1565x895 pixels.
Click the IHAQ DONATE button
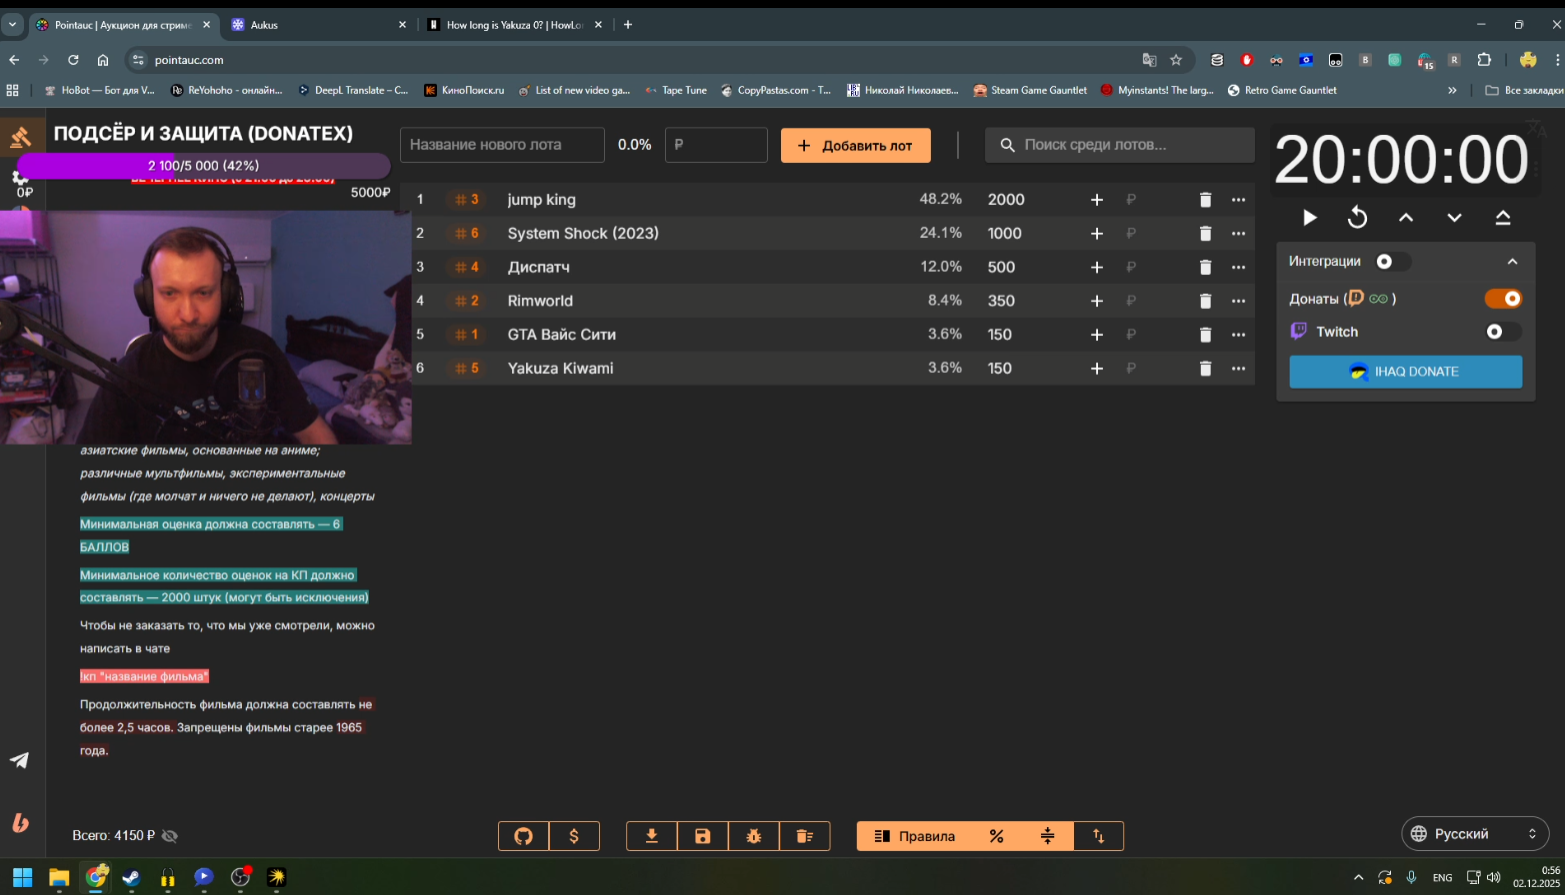pos(1405,371)
